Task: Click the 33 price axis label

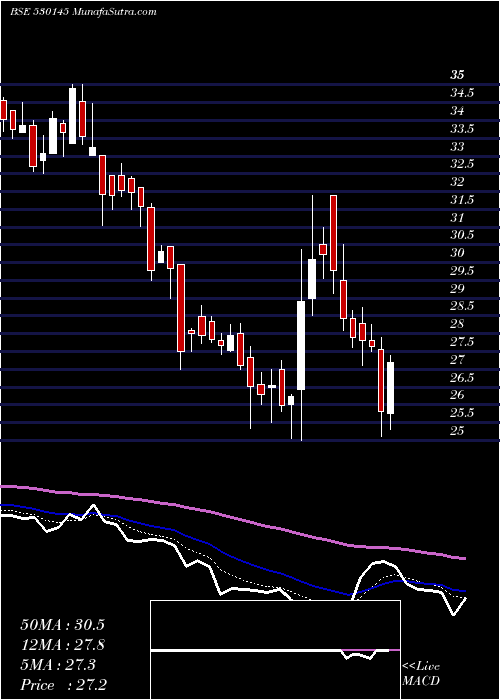Action: coord(457,146)
